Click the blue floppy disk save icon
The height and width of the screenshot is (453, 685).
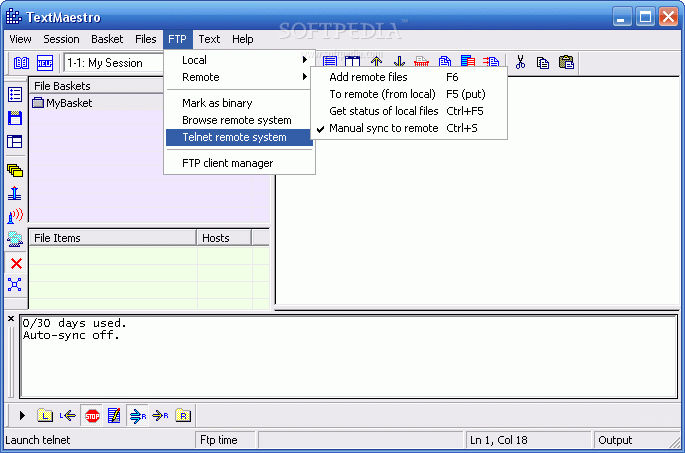click(15, 118)
